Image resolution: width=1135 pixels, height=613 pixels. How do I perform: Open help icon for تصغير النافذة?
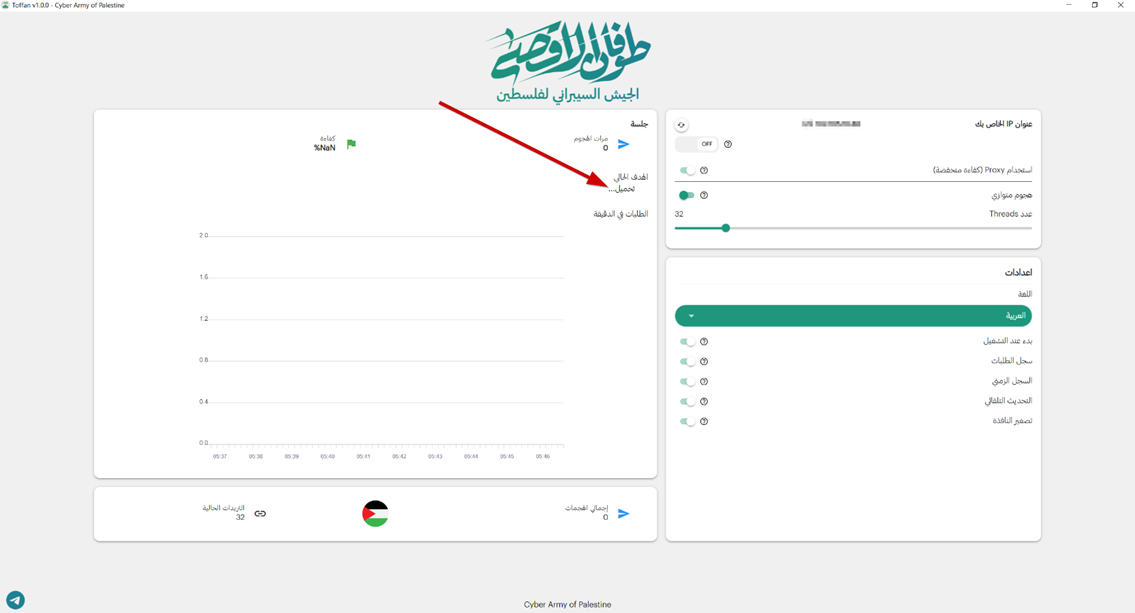[x=704, y=421]
